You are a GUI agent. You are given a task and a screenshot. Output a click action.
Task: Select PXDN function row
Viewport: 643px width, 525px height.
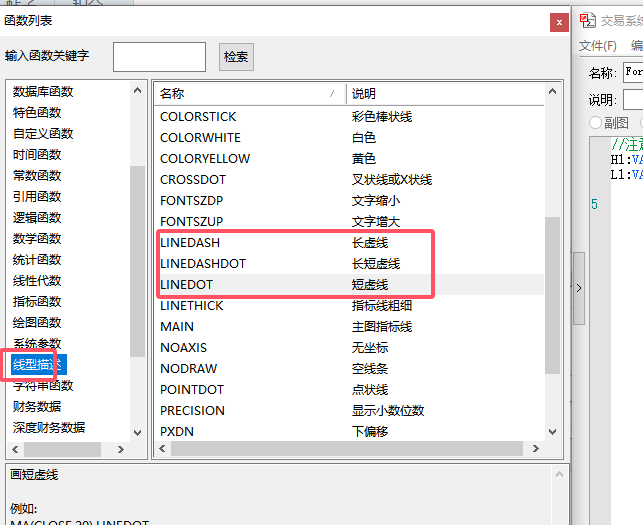[x=349, y=431]
